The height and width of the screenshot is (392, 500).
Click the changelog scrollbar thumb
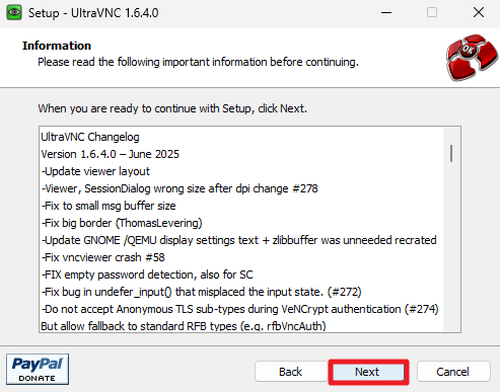[451, 153]
